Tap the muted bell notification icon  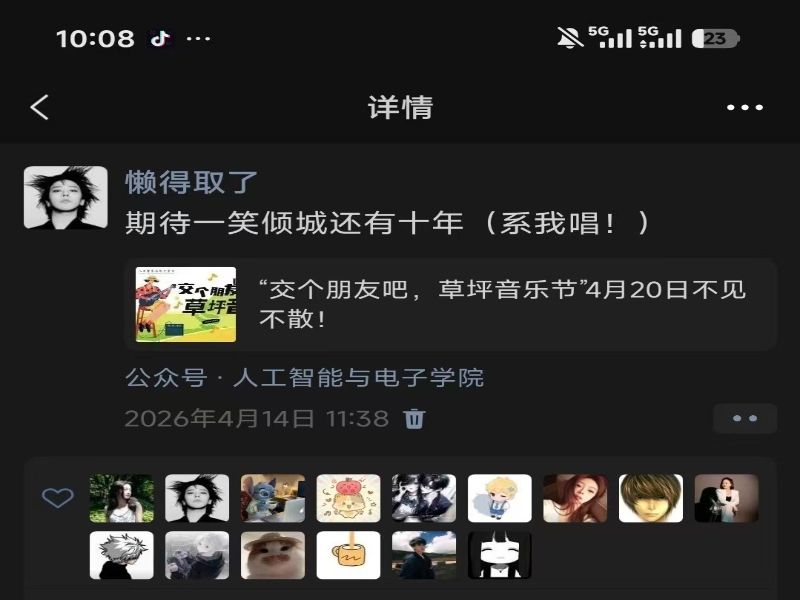(570, 38)
